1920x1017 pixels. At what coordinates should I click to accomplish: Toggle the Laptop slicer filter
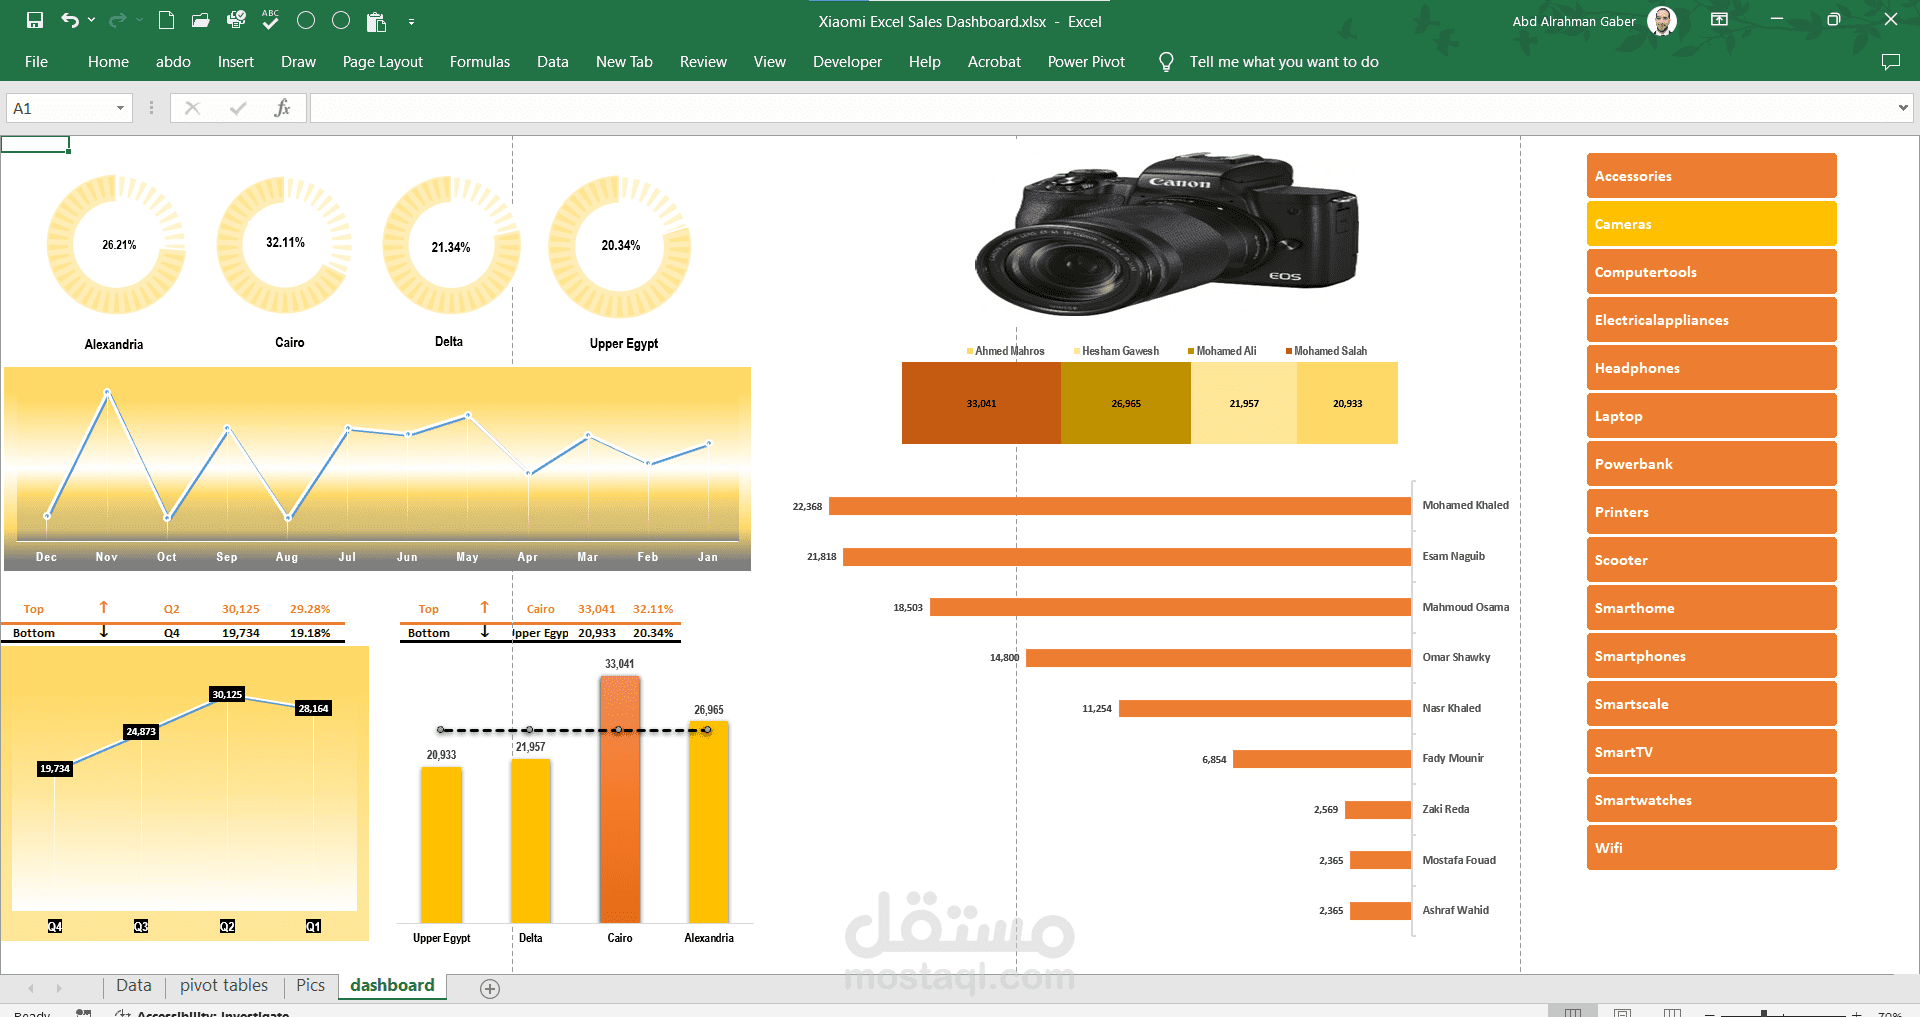[1711, 416]
